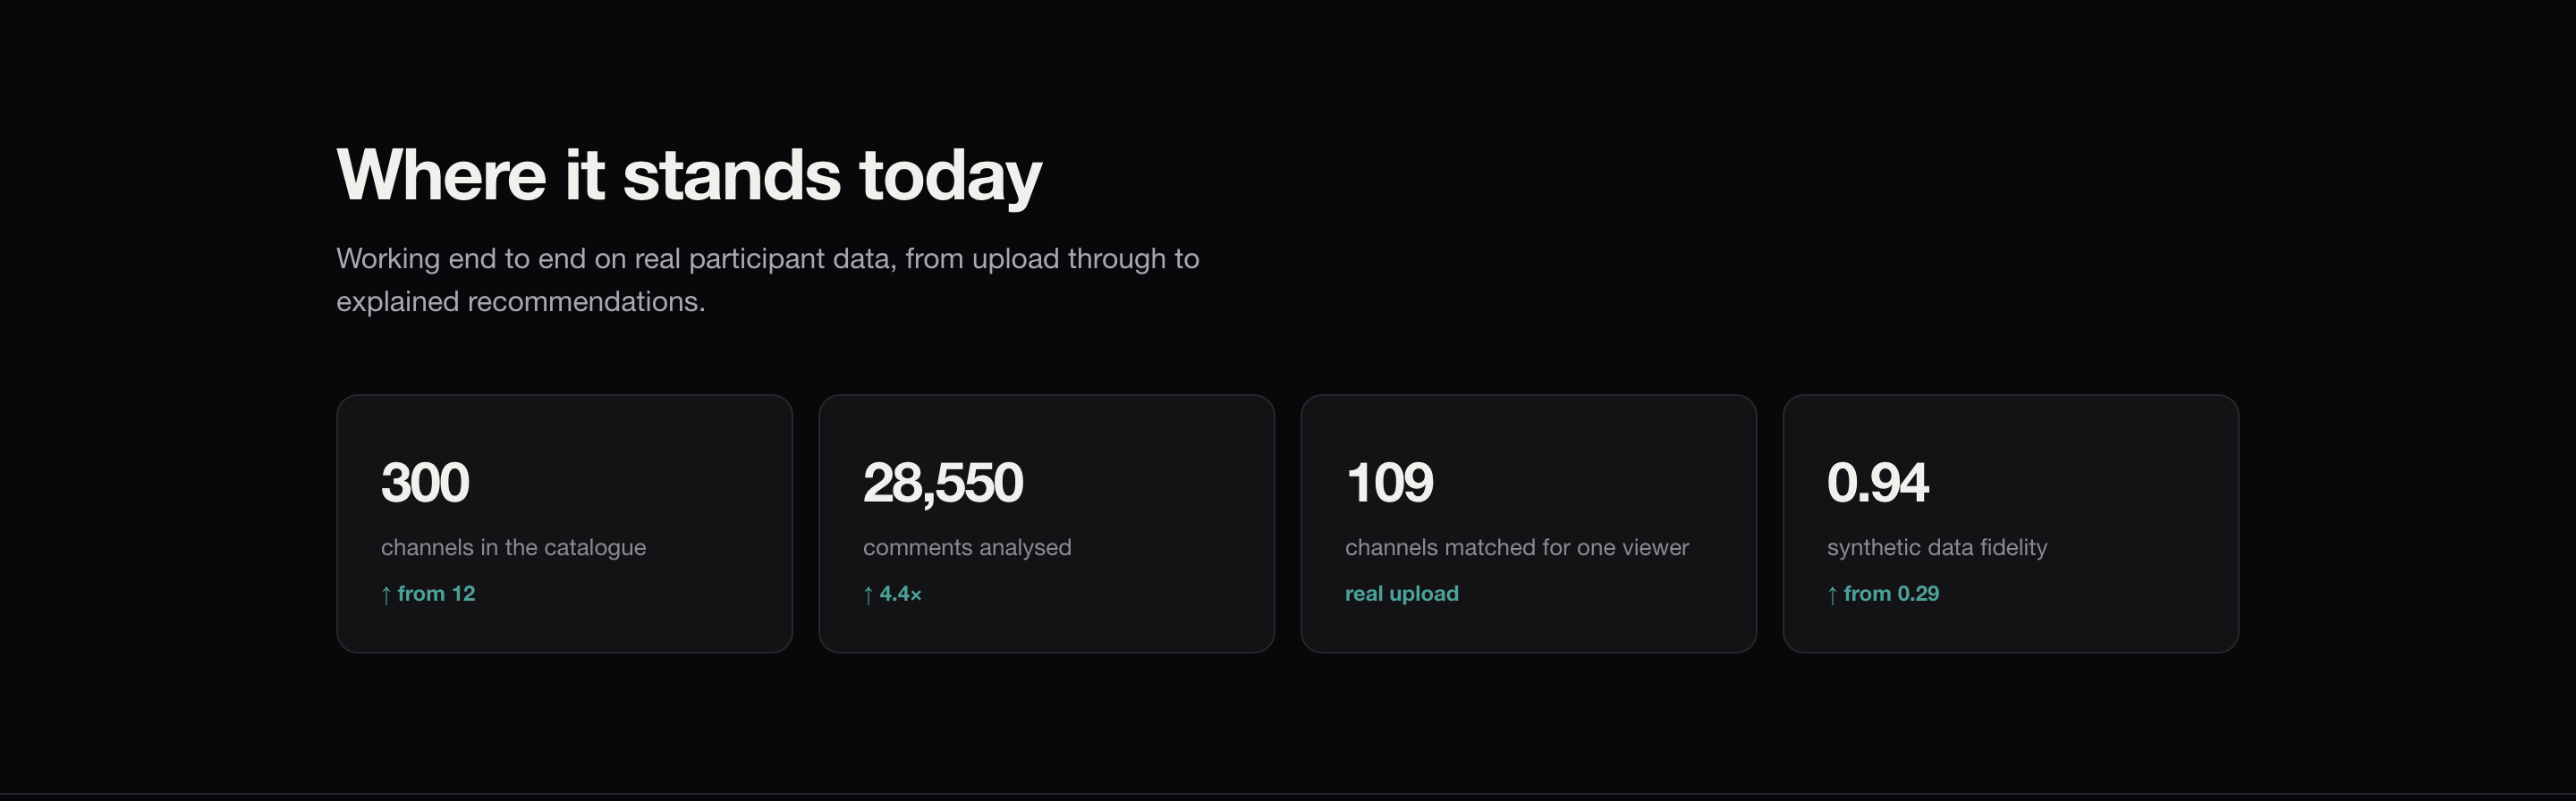Image resolution: width=2576 pixels, height=801 pixels.
Task: Click the 'real upload' green label
Action: 1402,593
